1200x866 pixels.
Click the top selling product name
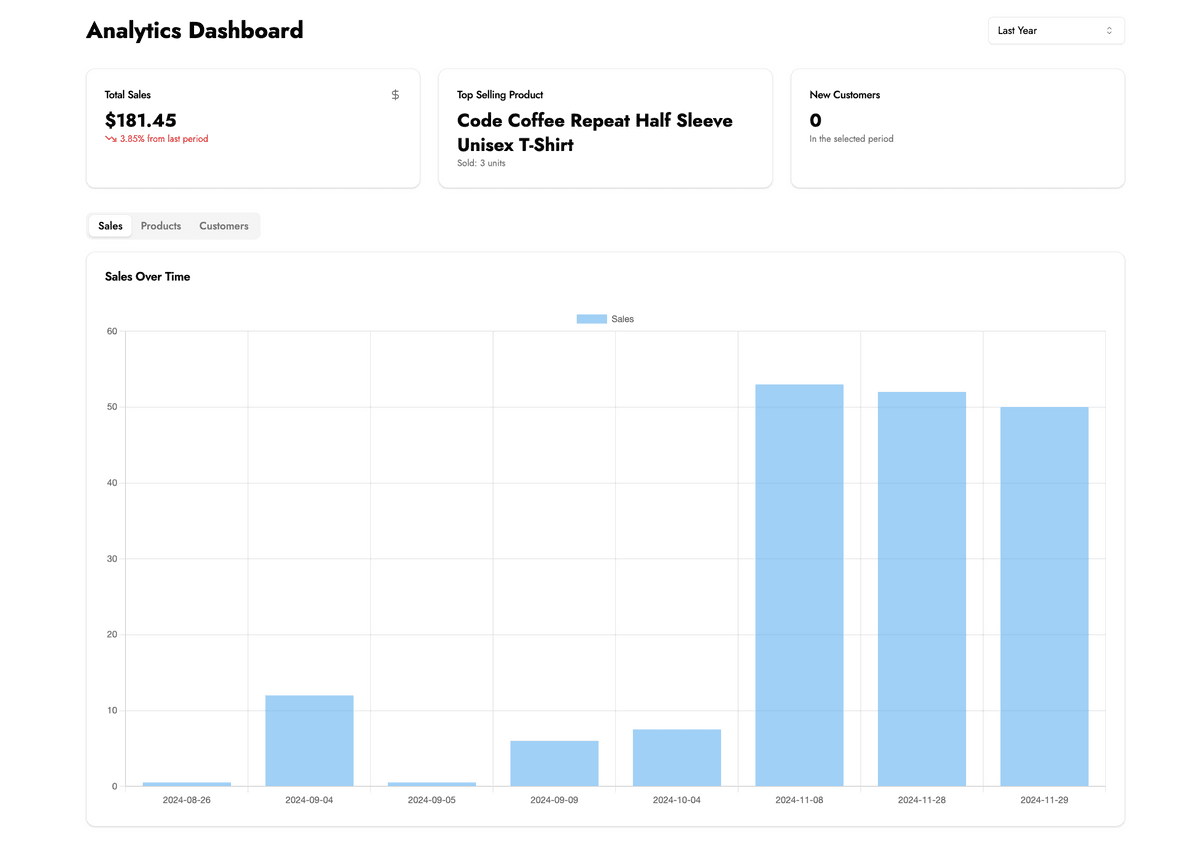[595, 132]
